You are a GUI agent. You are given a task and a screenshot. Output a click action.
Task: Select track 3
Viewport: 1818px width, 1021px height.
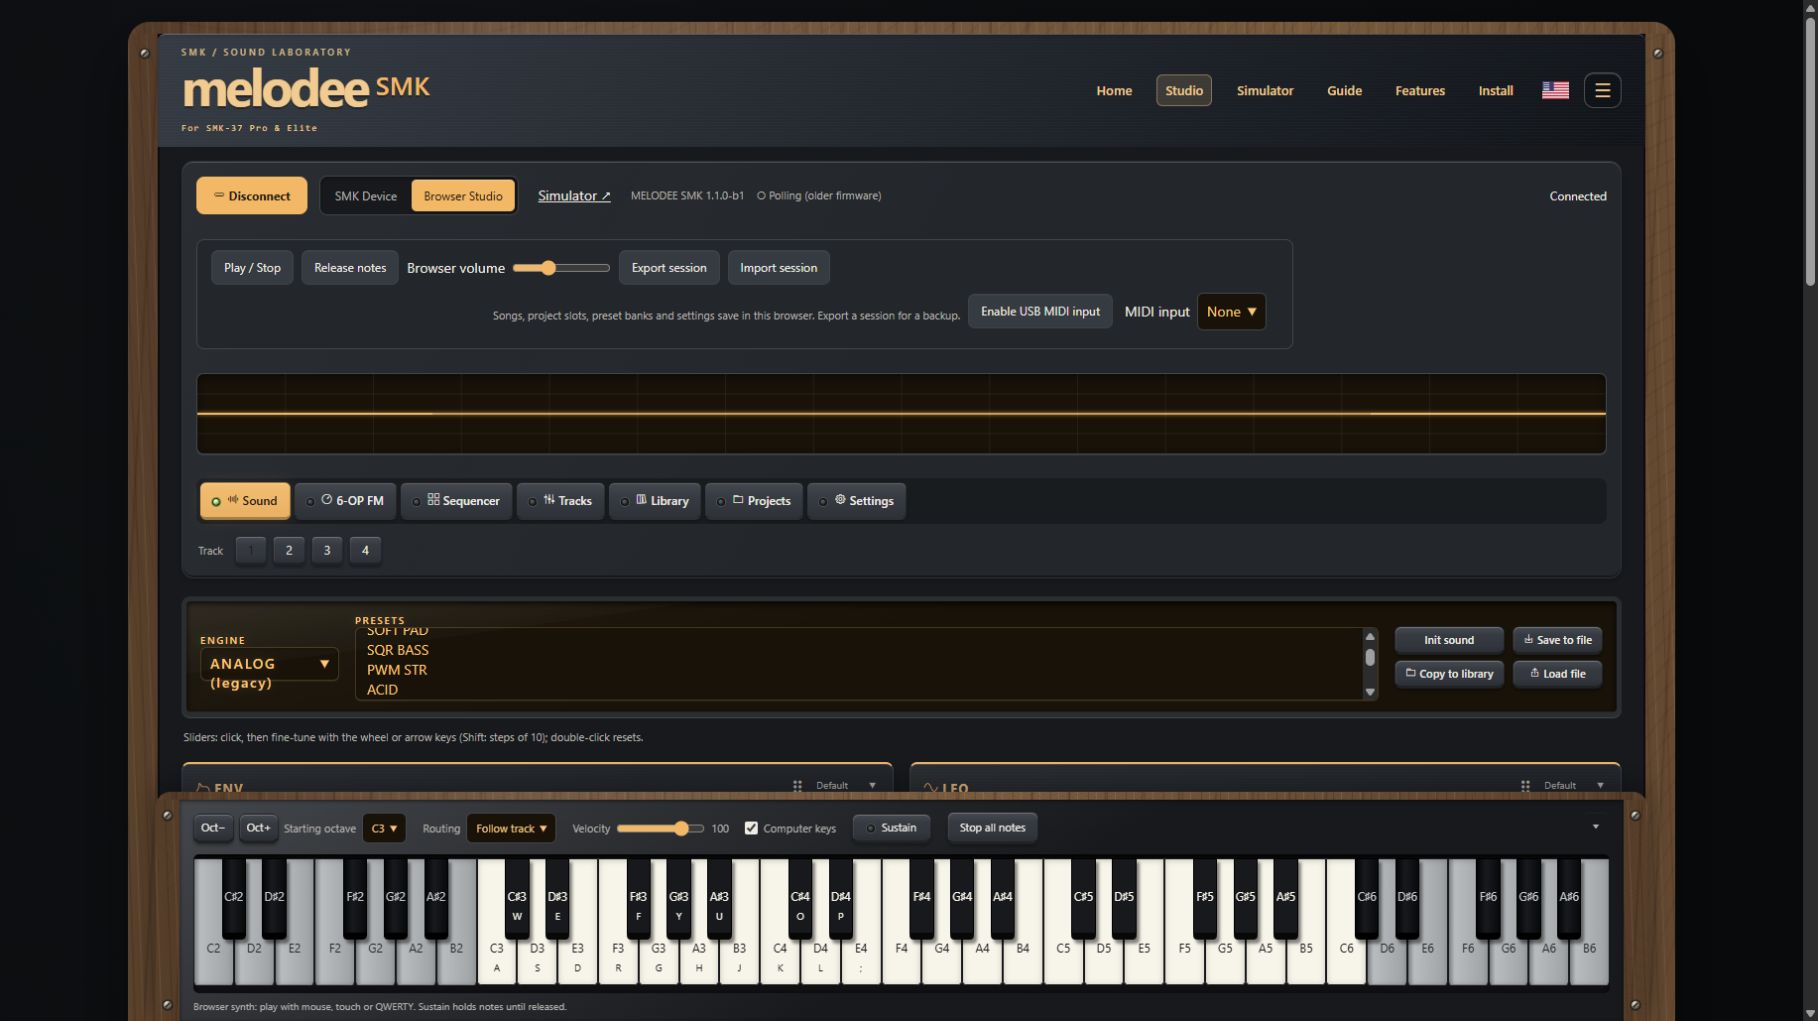(x=327, y=550)
